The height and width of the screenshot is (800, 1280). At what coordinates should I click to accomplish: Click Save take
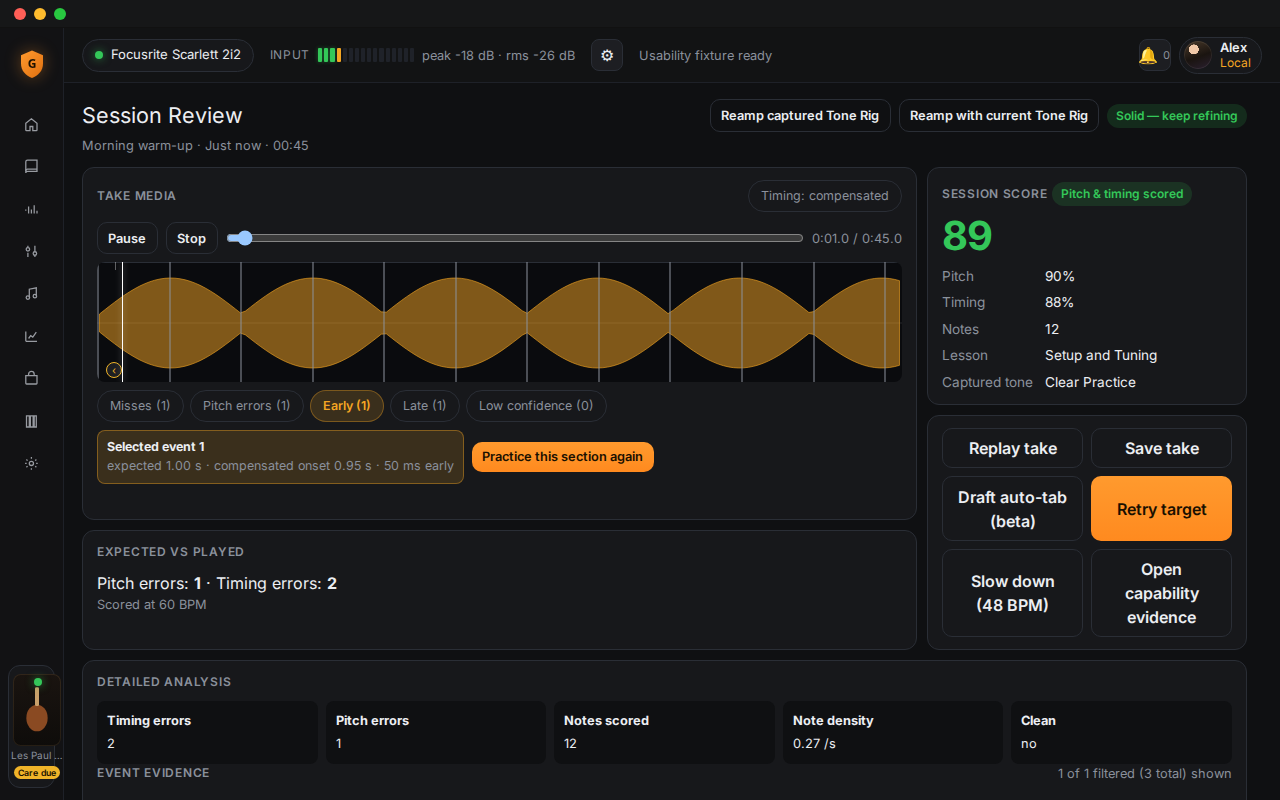1161,448
